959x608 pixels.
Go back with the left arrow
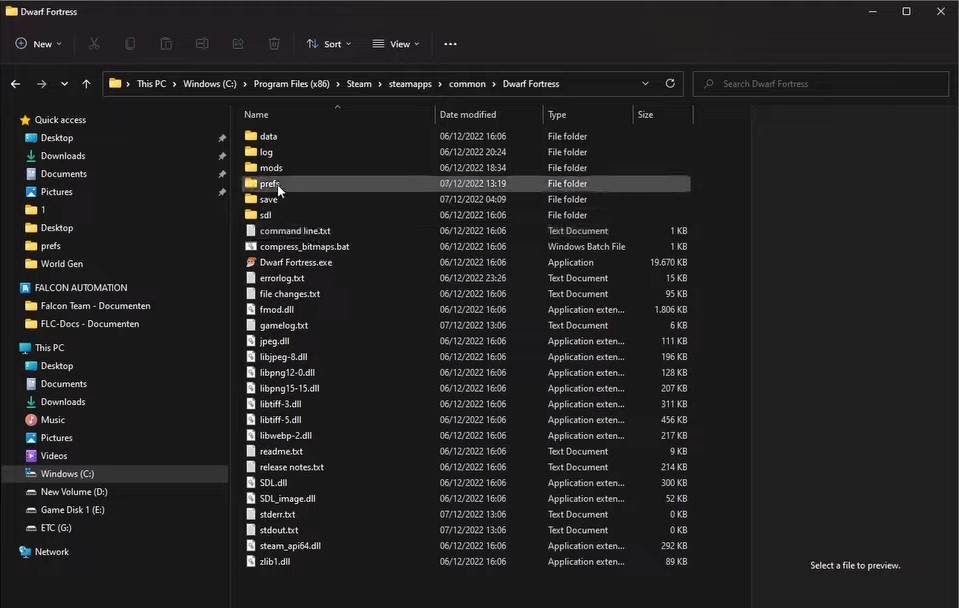[16, 84]
